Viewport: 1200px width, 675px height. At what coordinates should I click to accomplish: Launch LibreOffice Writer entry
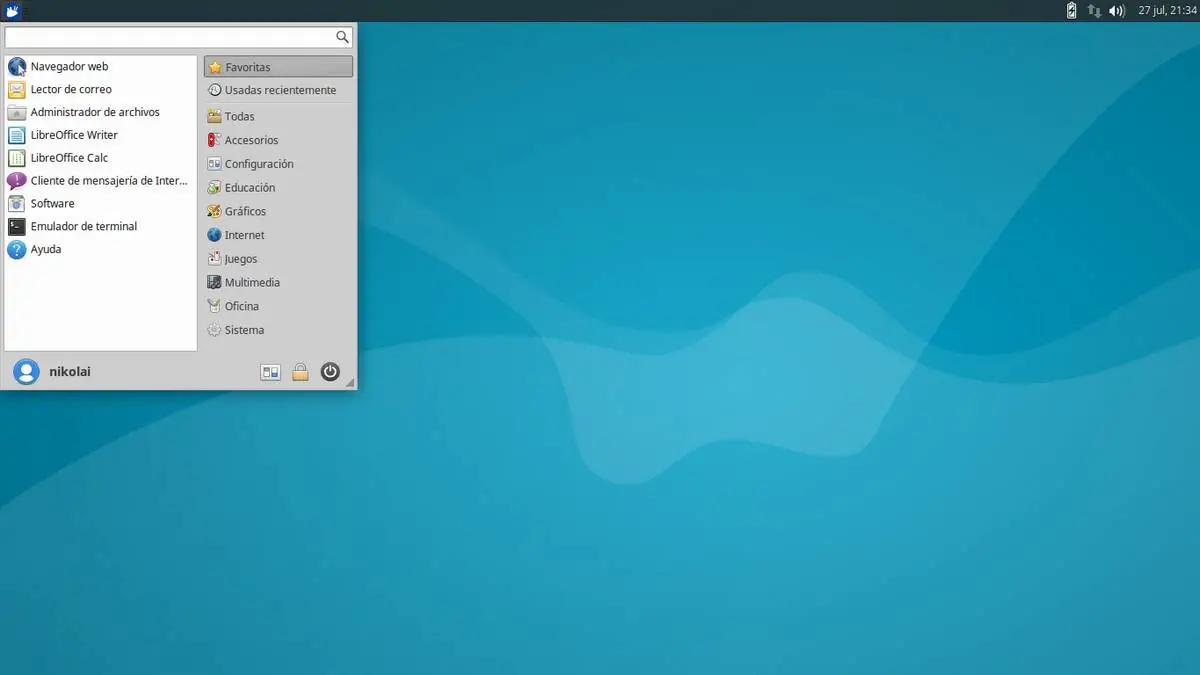100,135
